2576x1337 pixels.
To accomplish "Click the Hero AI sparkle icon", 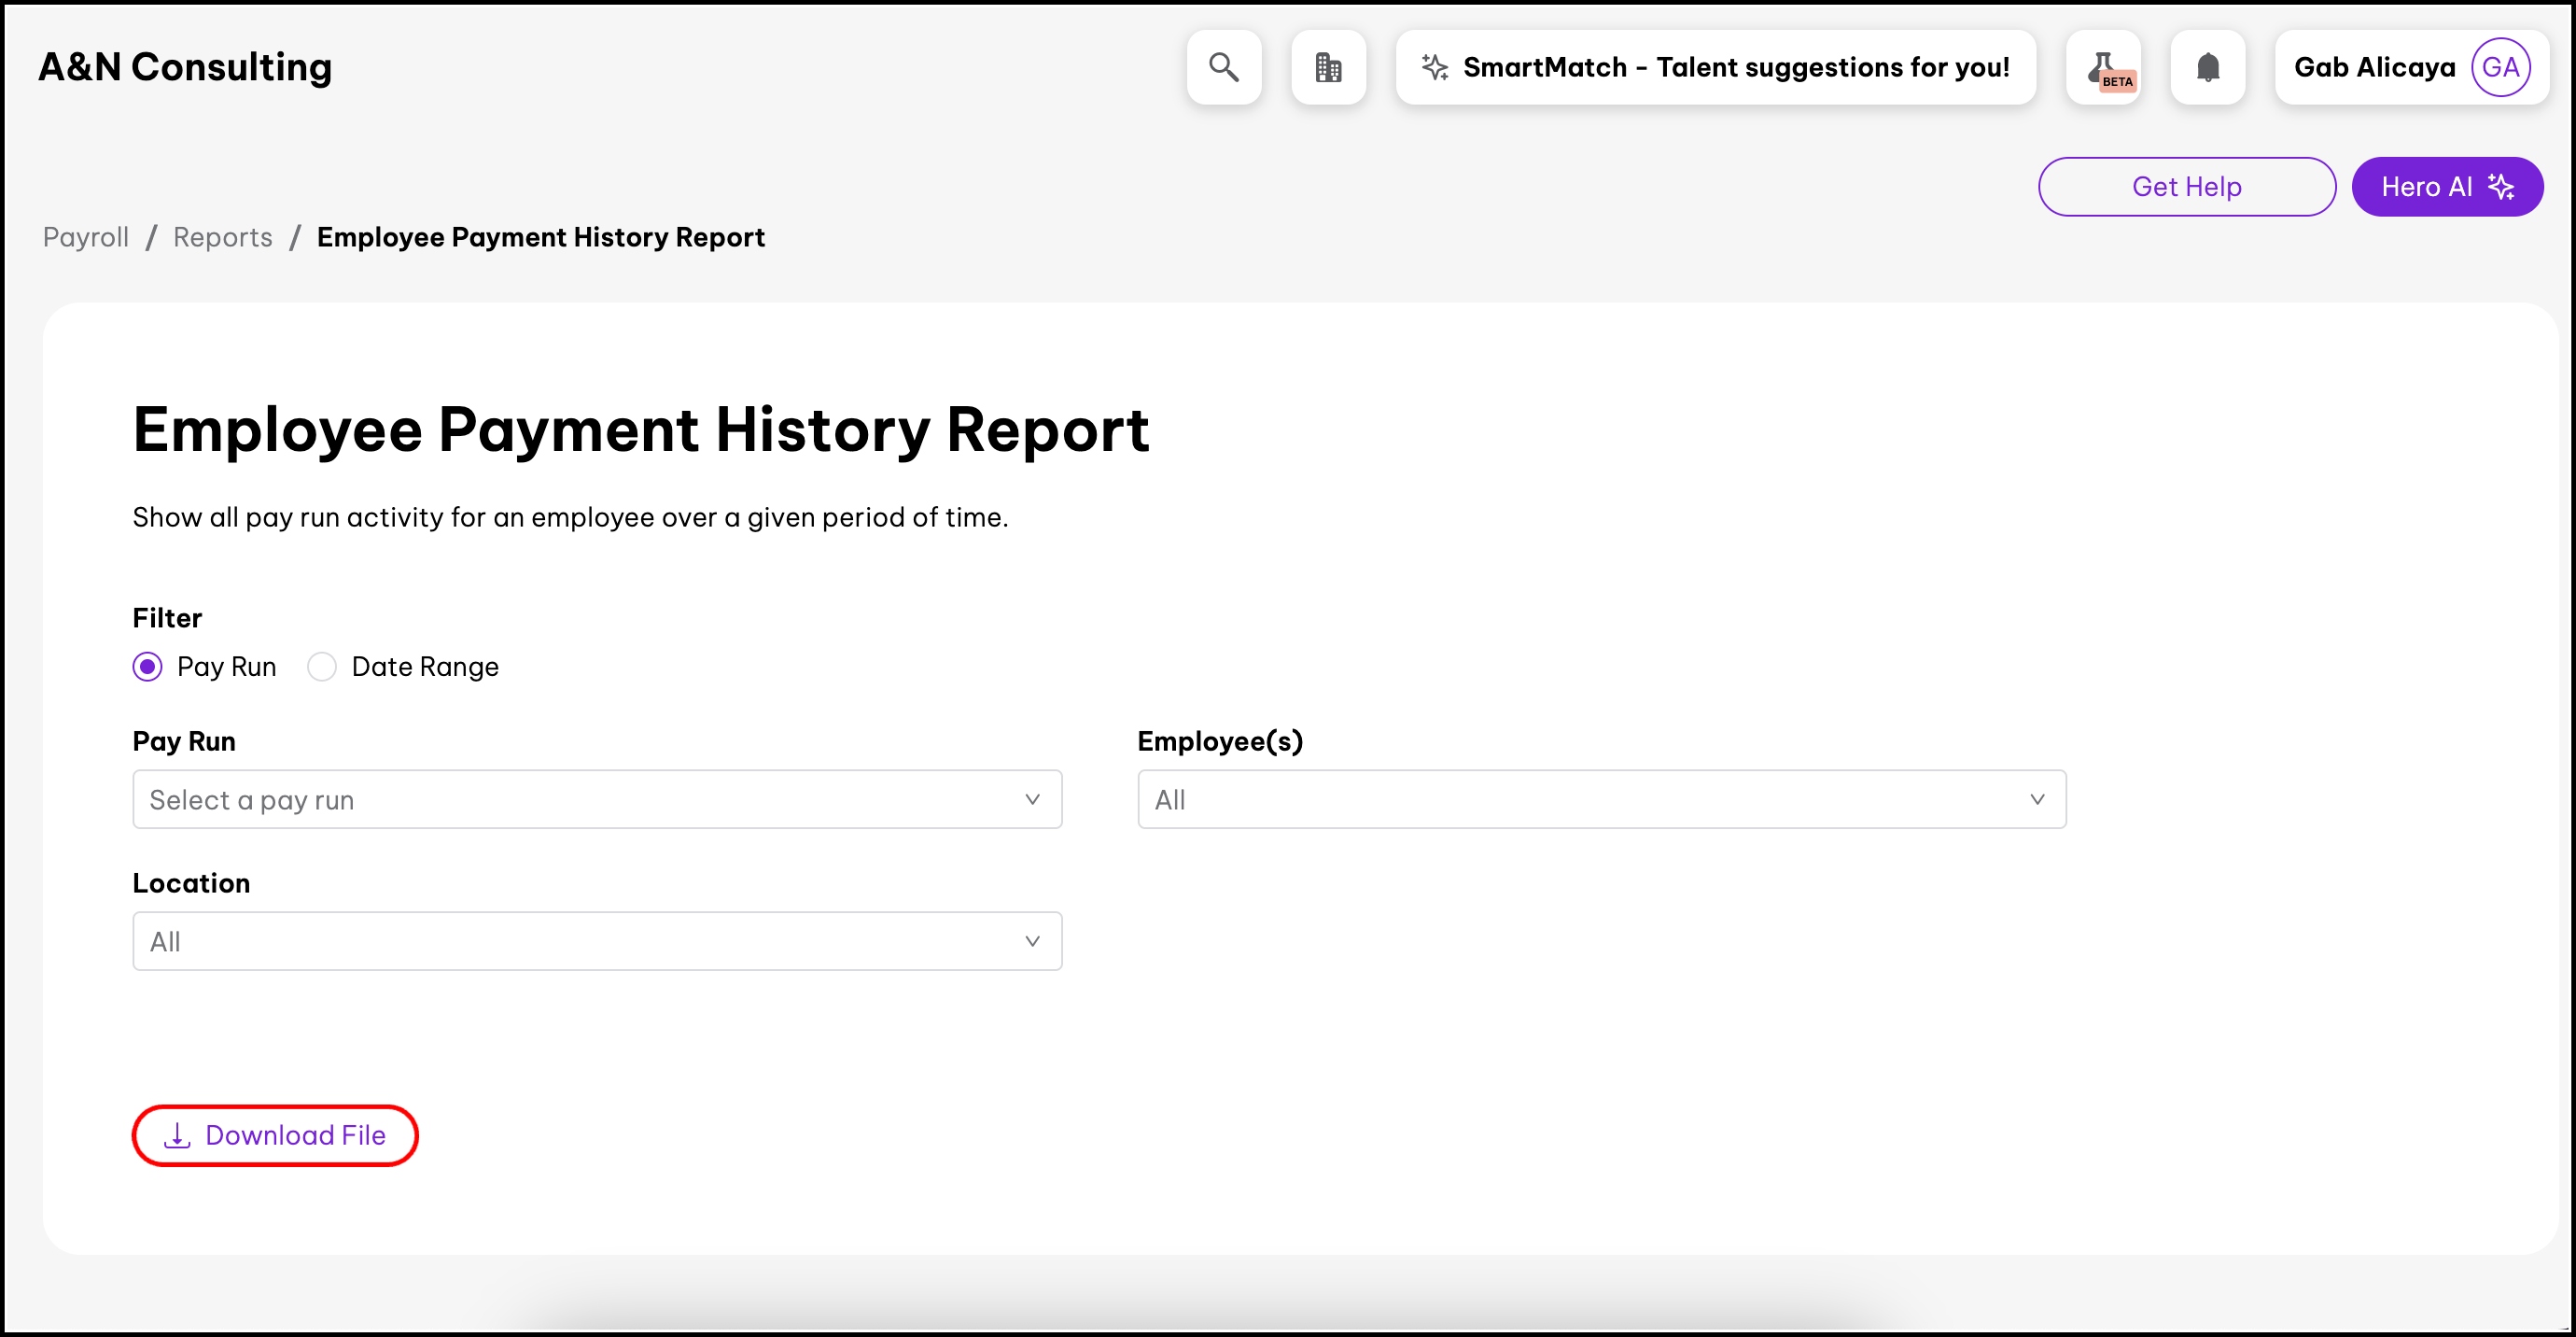I will [2501, 187].
